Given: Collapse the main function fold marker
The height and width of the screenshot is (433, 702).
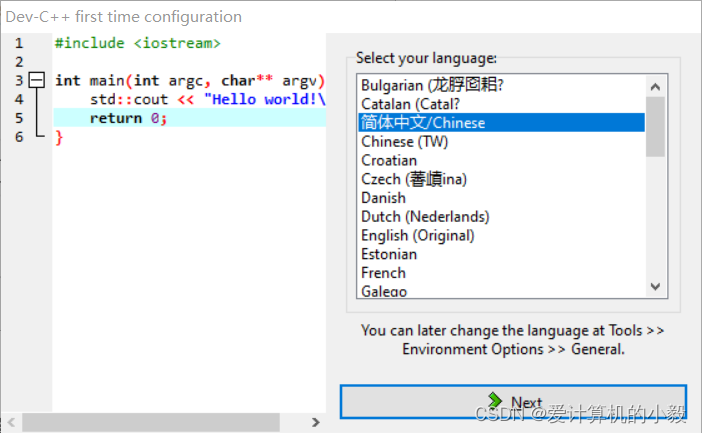Looking at the screenshot, I should point(36,80).
